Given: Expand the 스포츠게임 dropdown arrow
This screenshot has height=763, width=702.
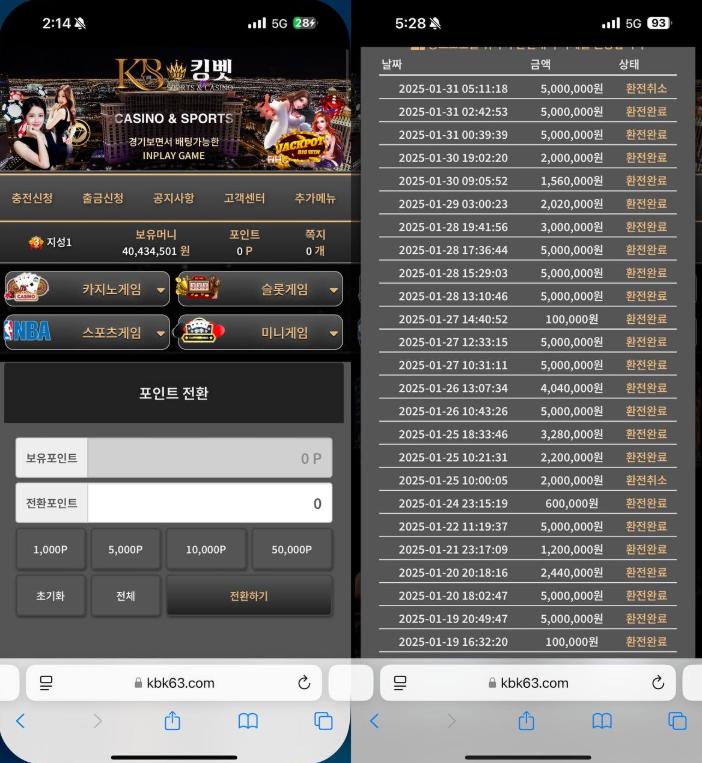Looking at the screenshot, I should point(161,333).
